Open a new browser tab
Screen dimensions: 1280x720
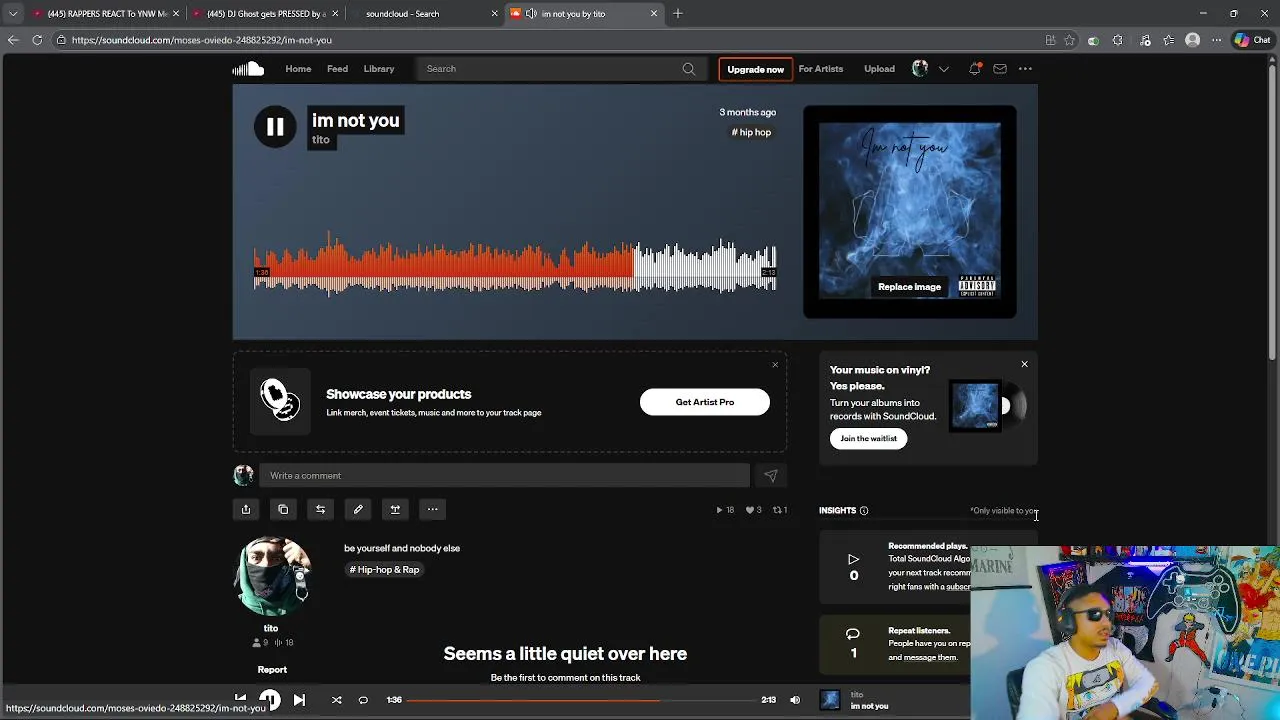678,14
